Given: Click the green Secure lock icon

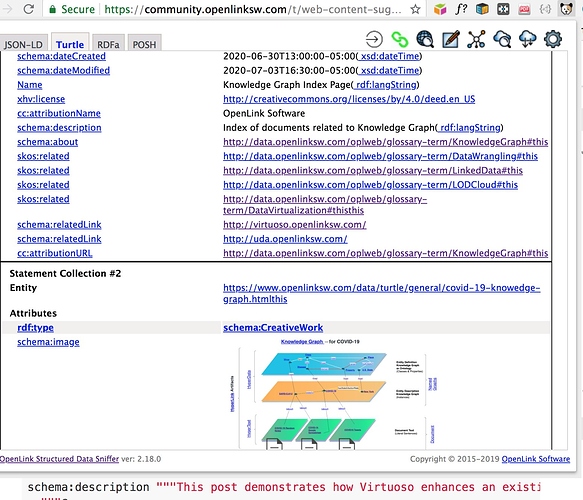Looking at the screenshot, I should (x=53, y=9).
